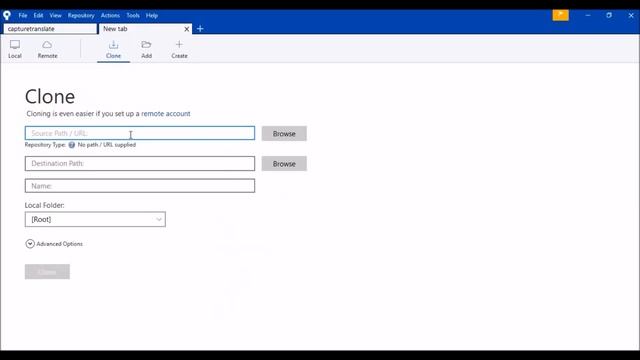The height and width of the screenshot is (360, 640).
Task: Select the Add repository icon
Action: [x=146, y=49]
